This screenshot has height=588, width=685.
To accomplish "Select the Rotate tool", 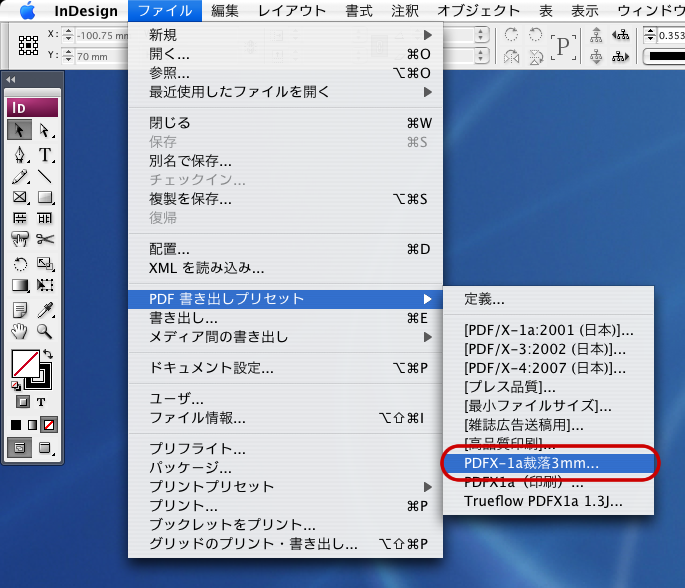I will pyautogui.click(x=19, y=264).
